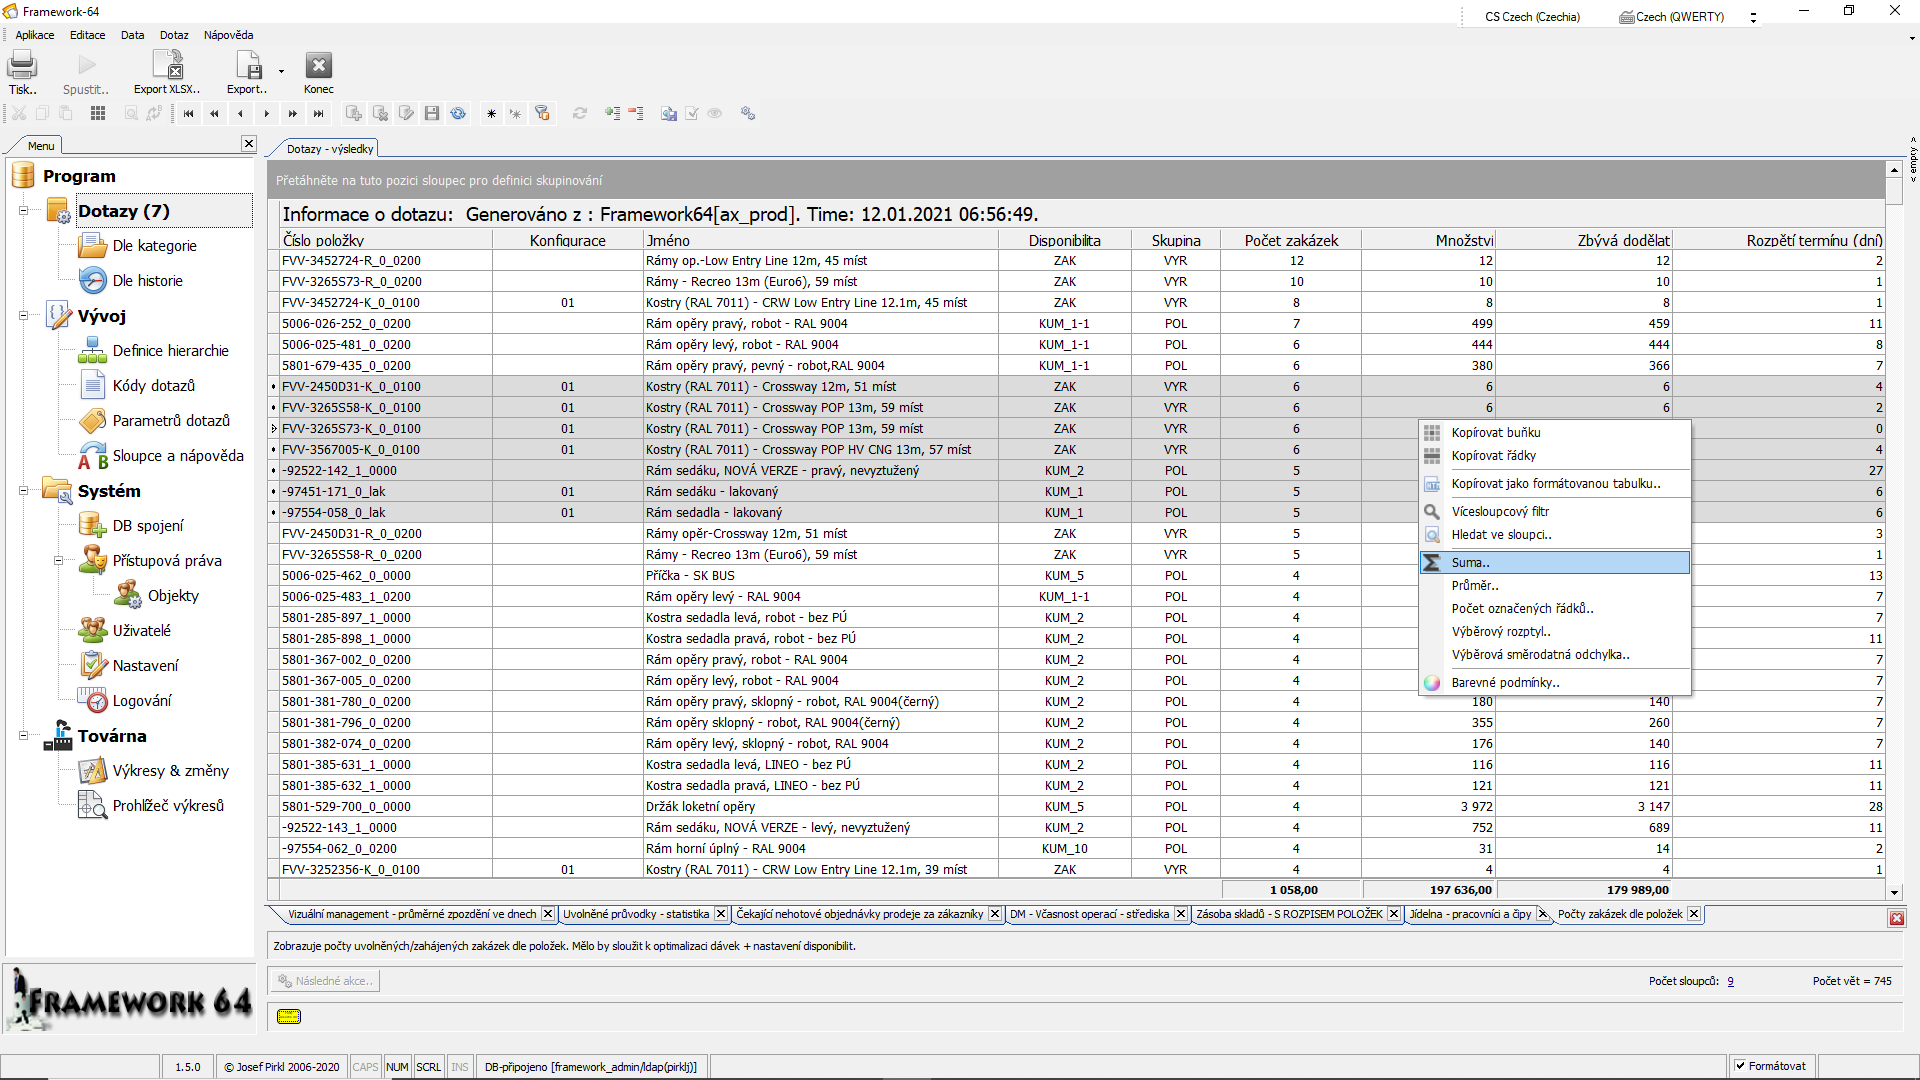Close the Čekající nehotové objednávky tab
This screenshot has height=1080, width=1920.
pos(995,914)
